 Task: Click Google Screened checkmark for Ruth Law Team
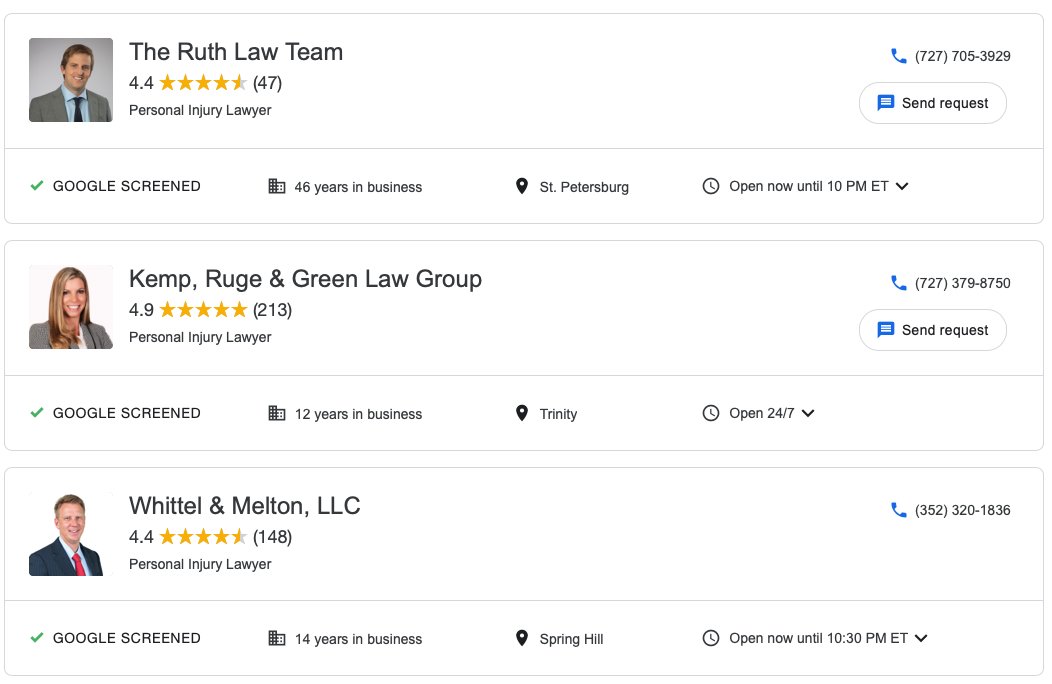pos(37,185)
